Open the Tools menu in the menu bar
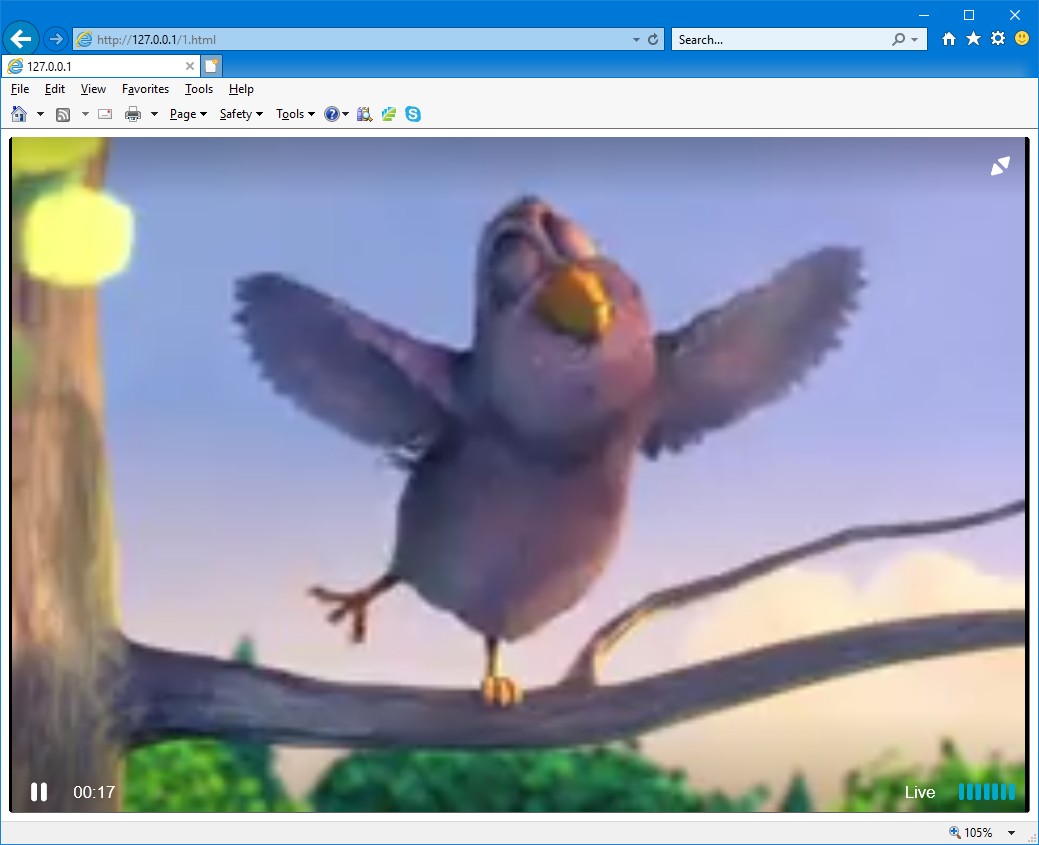Image resolution: width=1039 pixels, height=845 pixels. (x=199, y=89)
